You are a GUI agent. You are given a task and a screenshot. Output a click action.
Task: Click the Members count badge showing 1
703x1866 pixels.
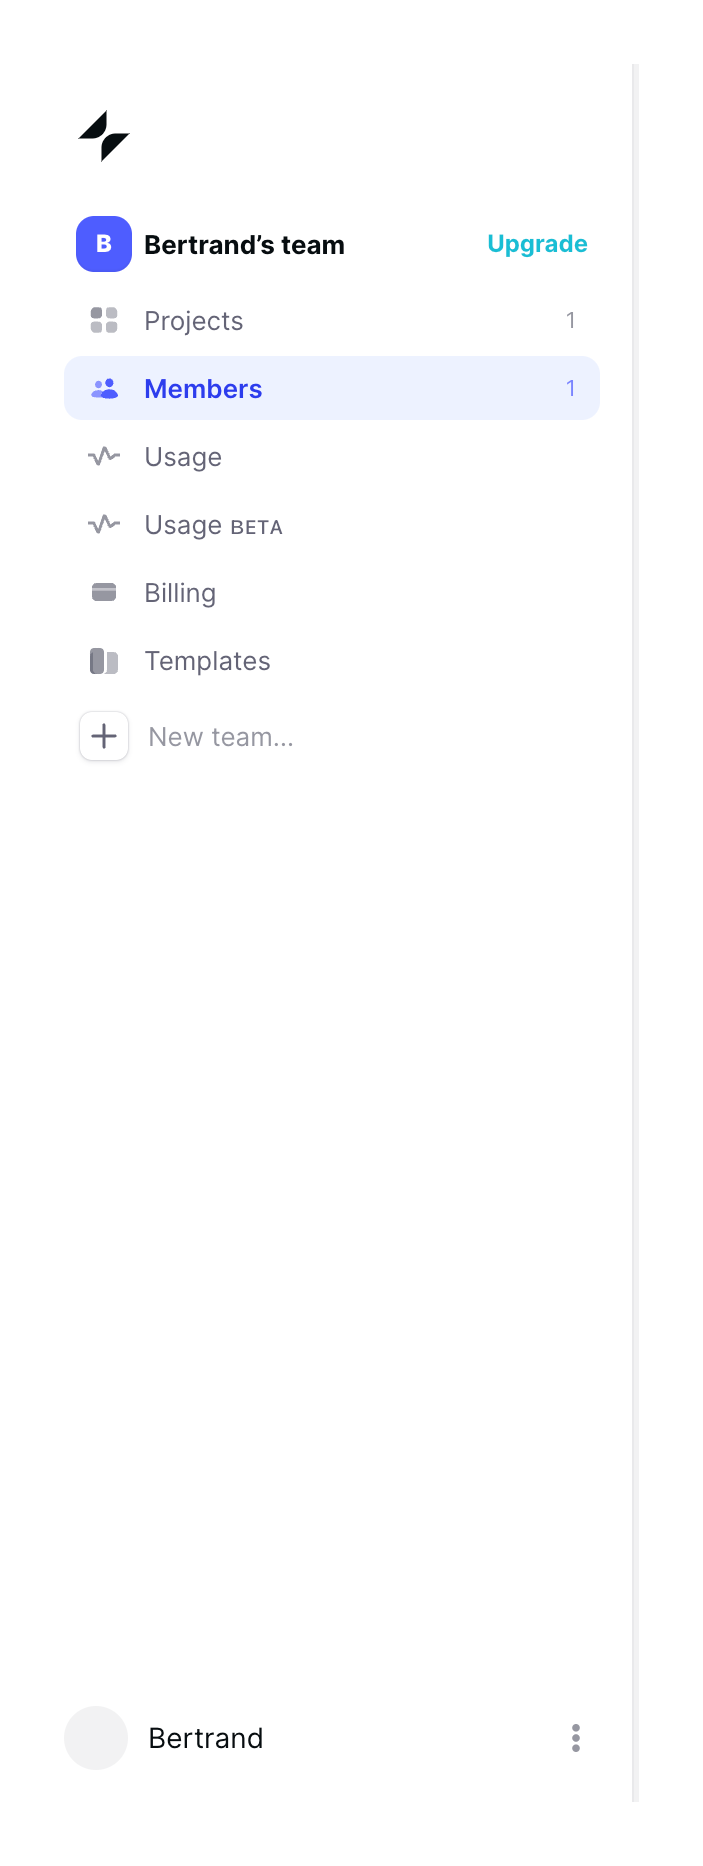pos(571,388)
